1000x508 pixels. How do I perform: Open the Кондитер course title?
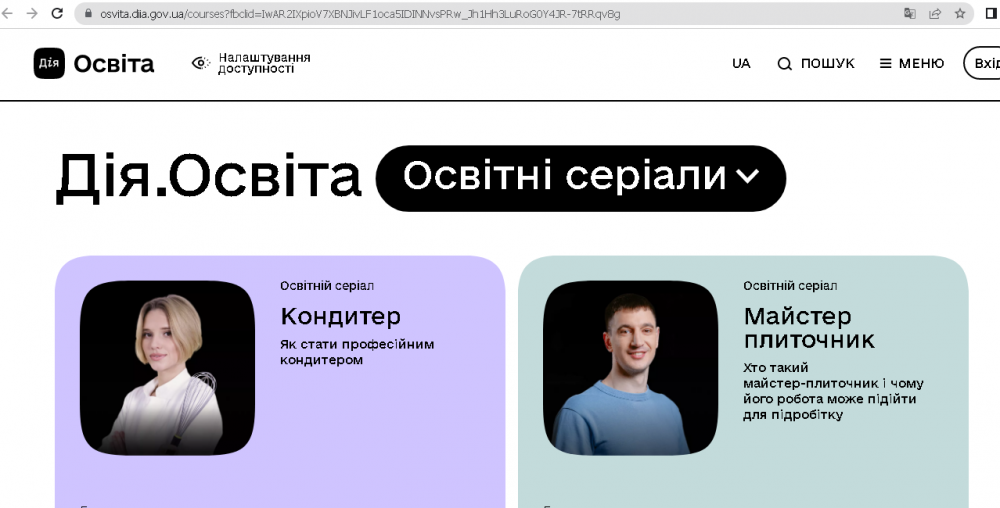pos(340,316)
